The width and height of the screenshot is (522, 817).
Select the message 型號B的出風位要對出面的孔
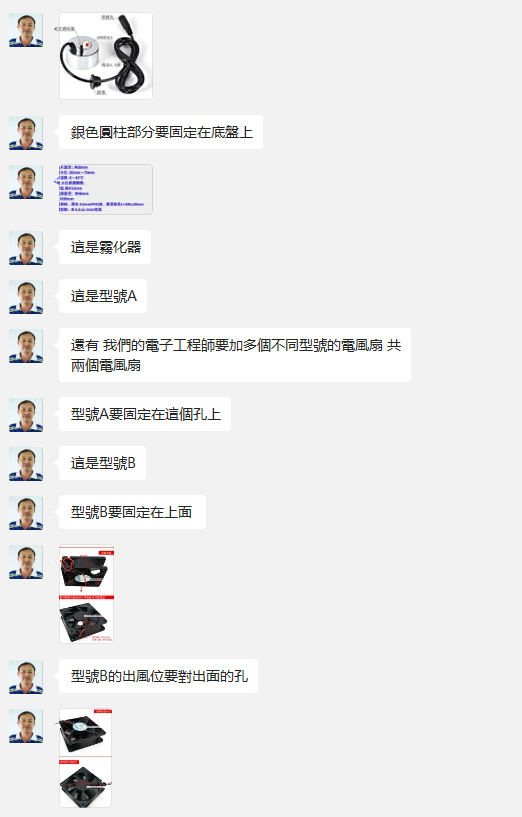158,676
